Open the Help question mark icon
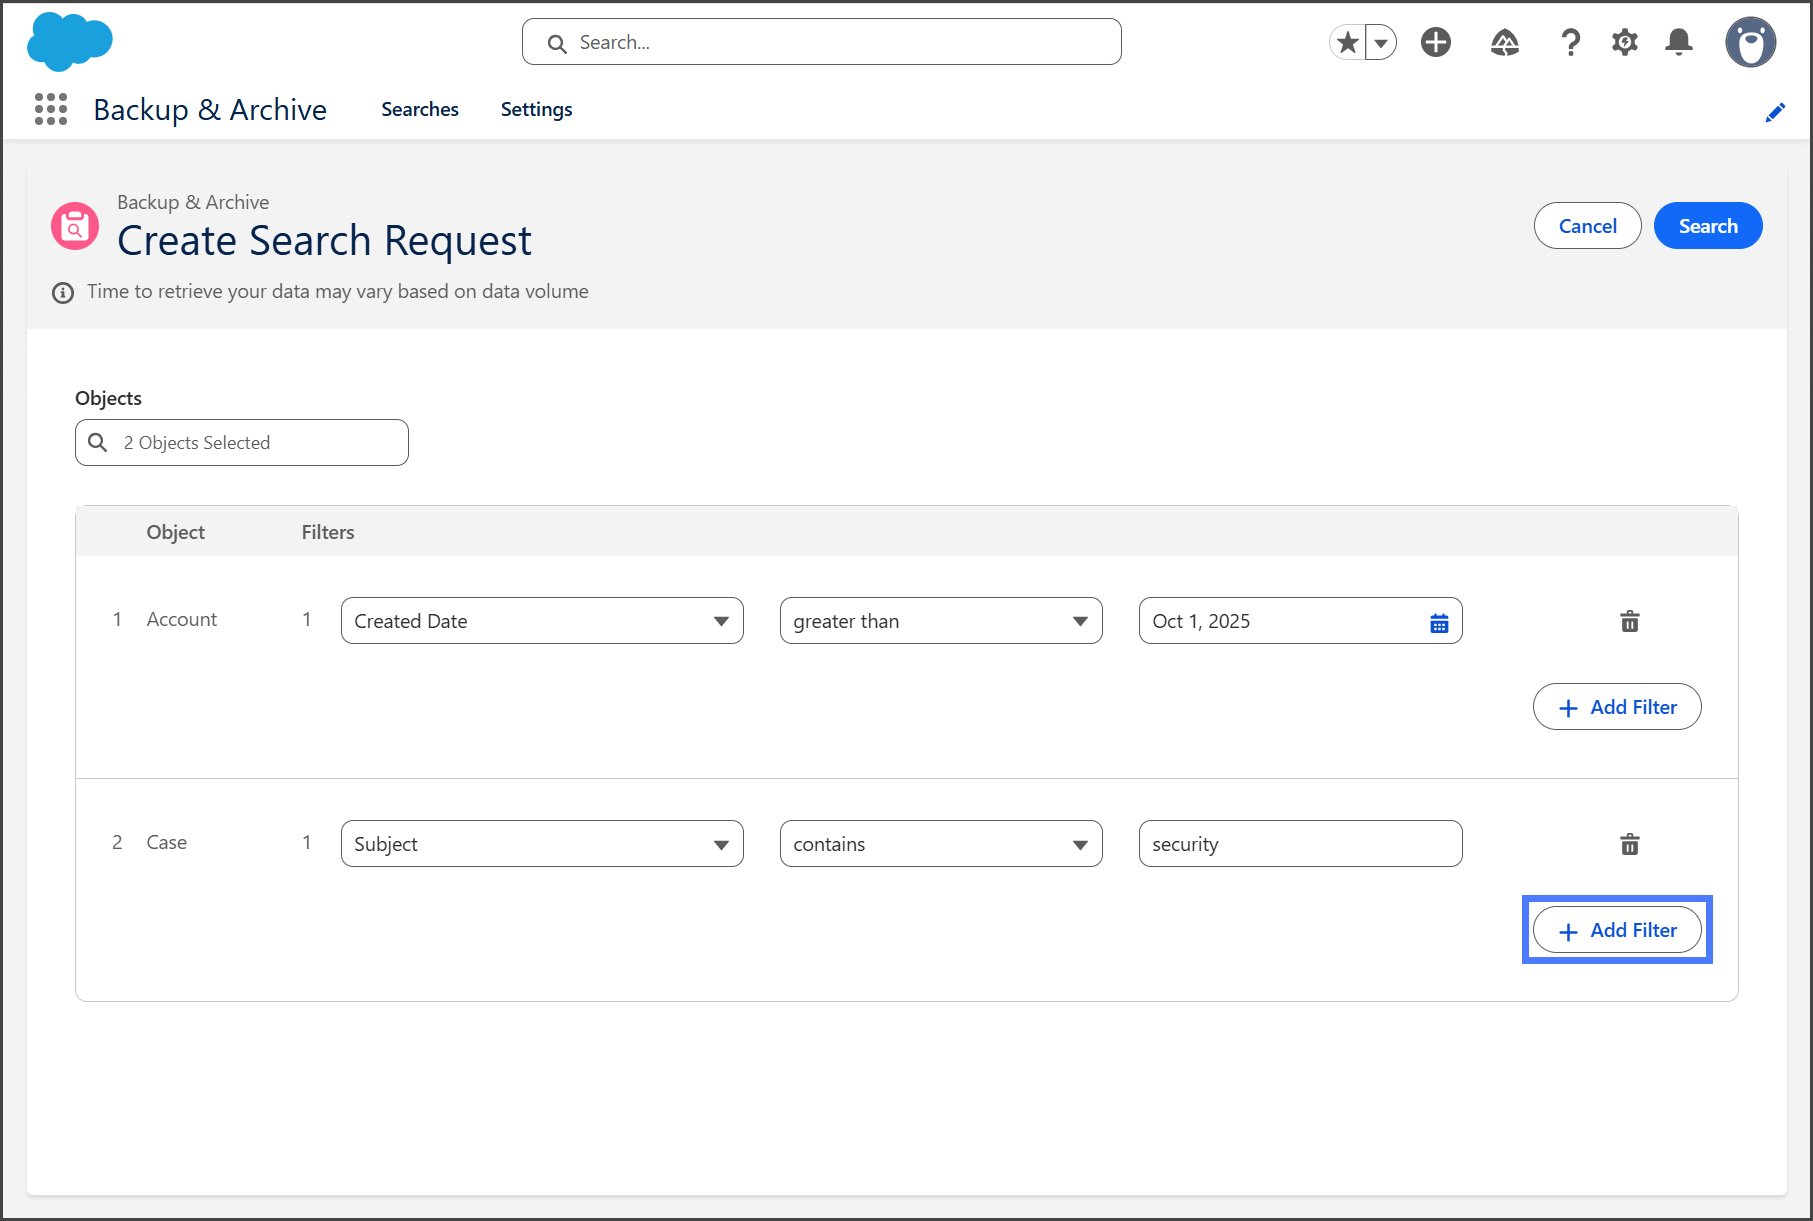 coord(1570,42)
